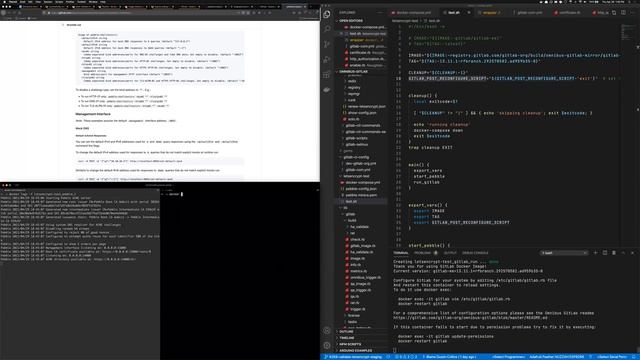Click Select Serial Port in the status bar

tap(611, 357)
